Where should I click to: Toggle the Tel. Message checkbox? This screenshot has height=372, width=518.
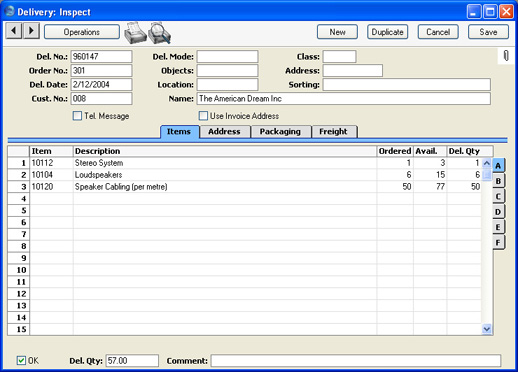click(x=77, y=116)
